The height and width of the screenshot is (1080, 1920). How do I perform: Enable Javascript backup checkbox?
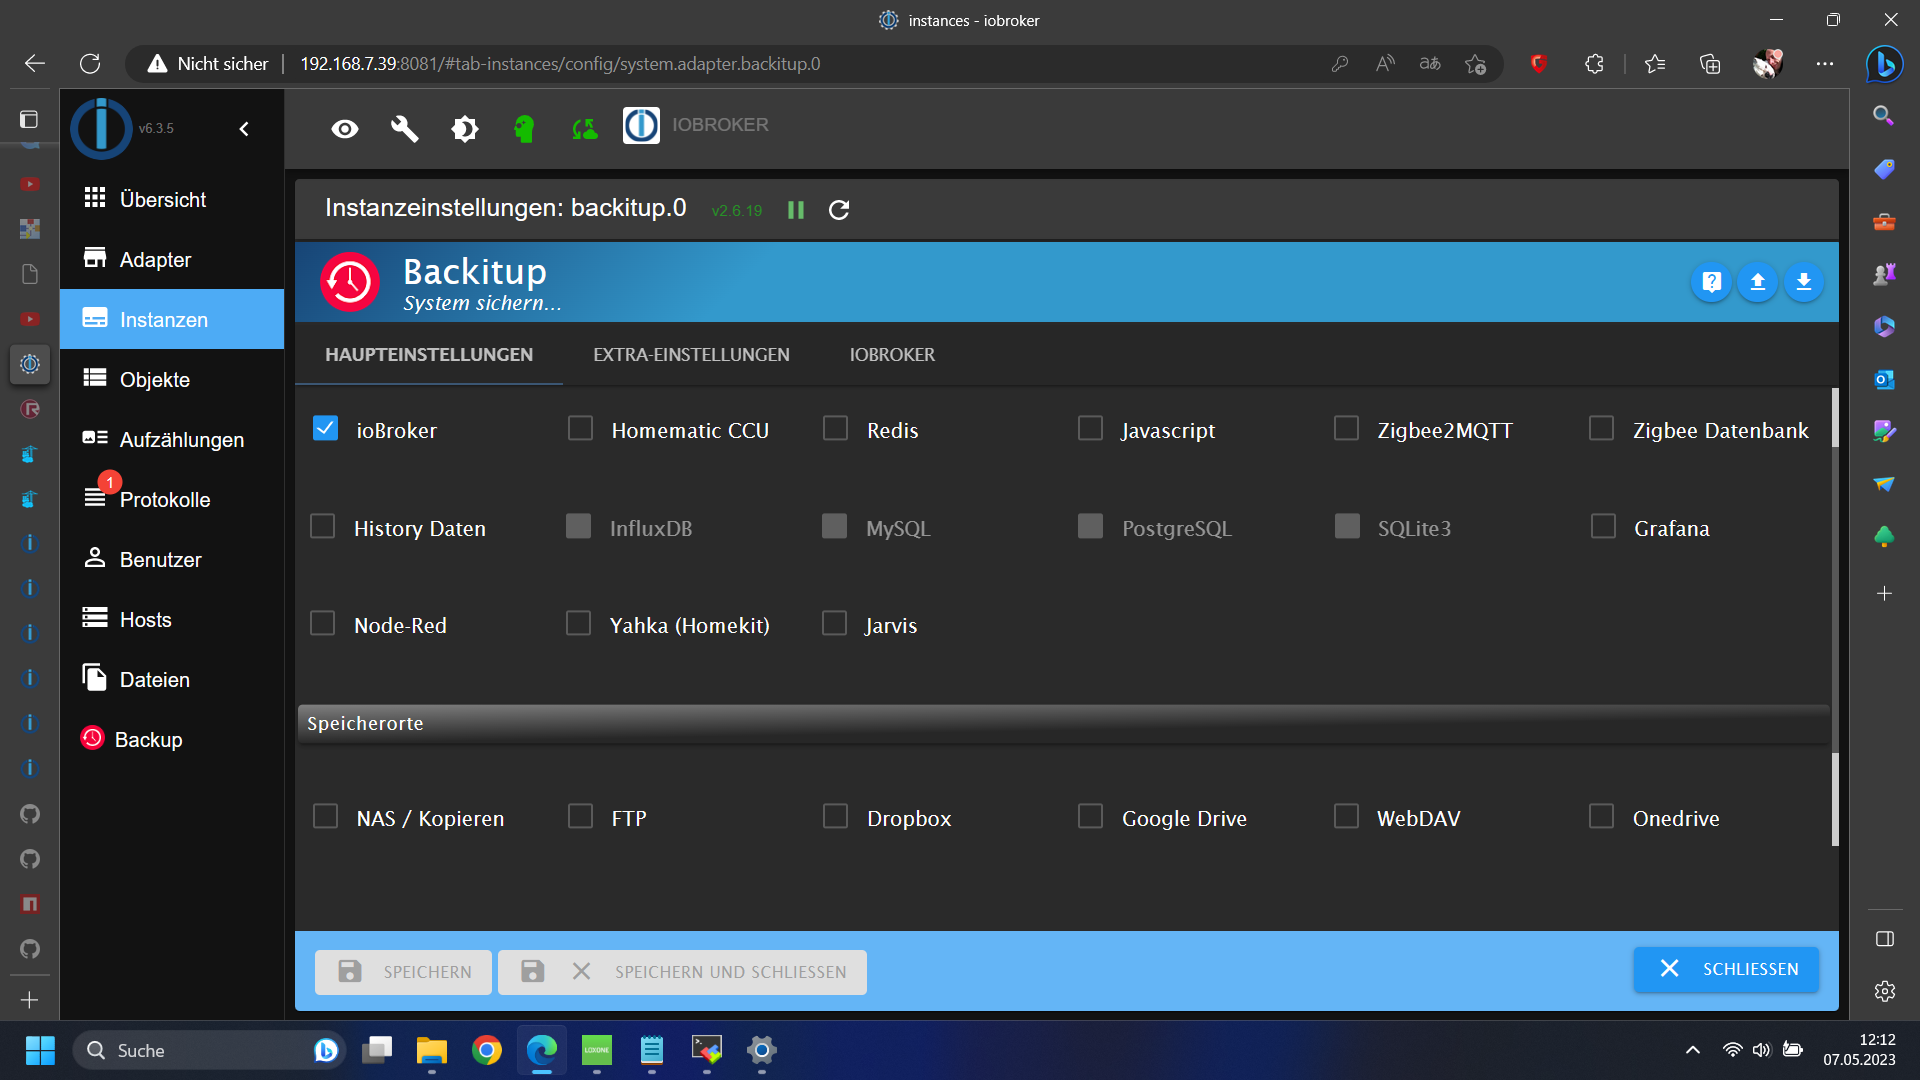click(1090, 428)
